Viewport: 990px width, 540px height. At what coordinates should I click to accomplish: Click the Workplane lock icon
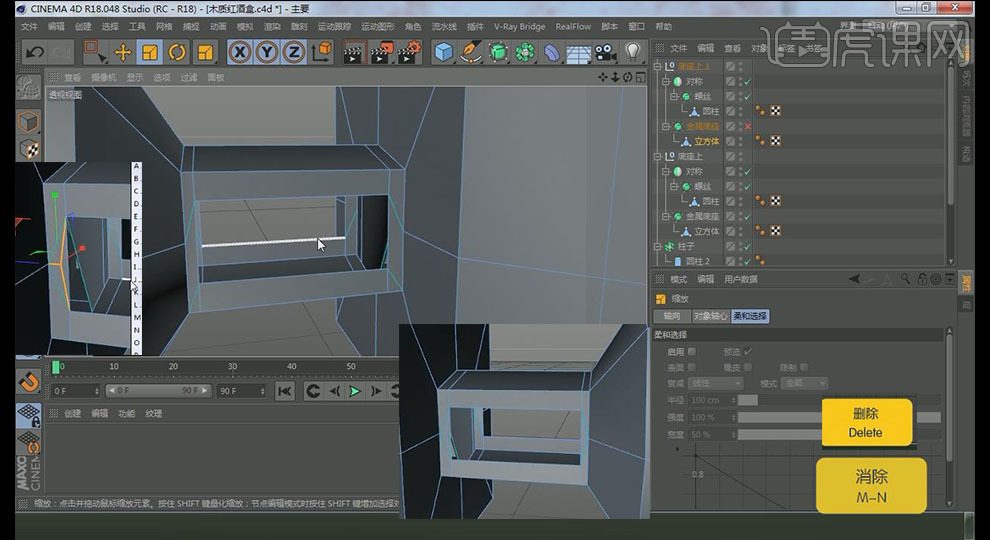point(28,416)
